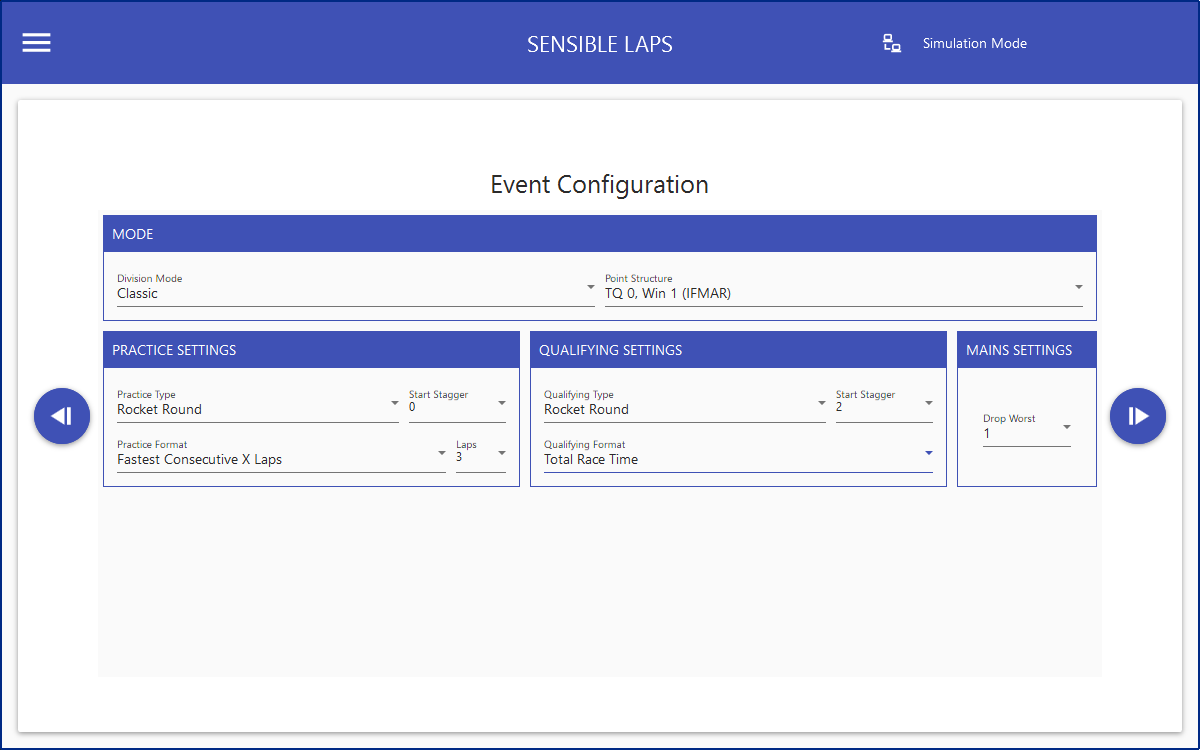Go to previous step with left arrow
The width and height of the screenshot is (1200, 750).
coord(62,416)
